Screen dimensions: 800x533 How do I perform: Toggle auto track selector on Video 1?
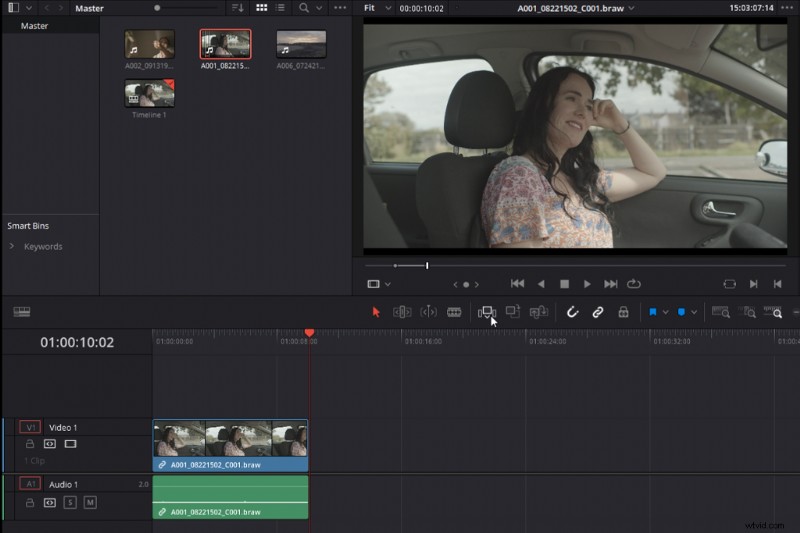point(49,444)
